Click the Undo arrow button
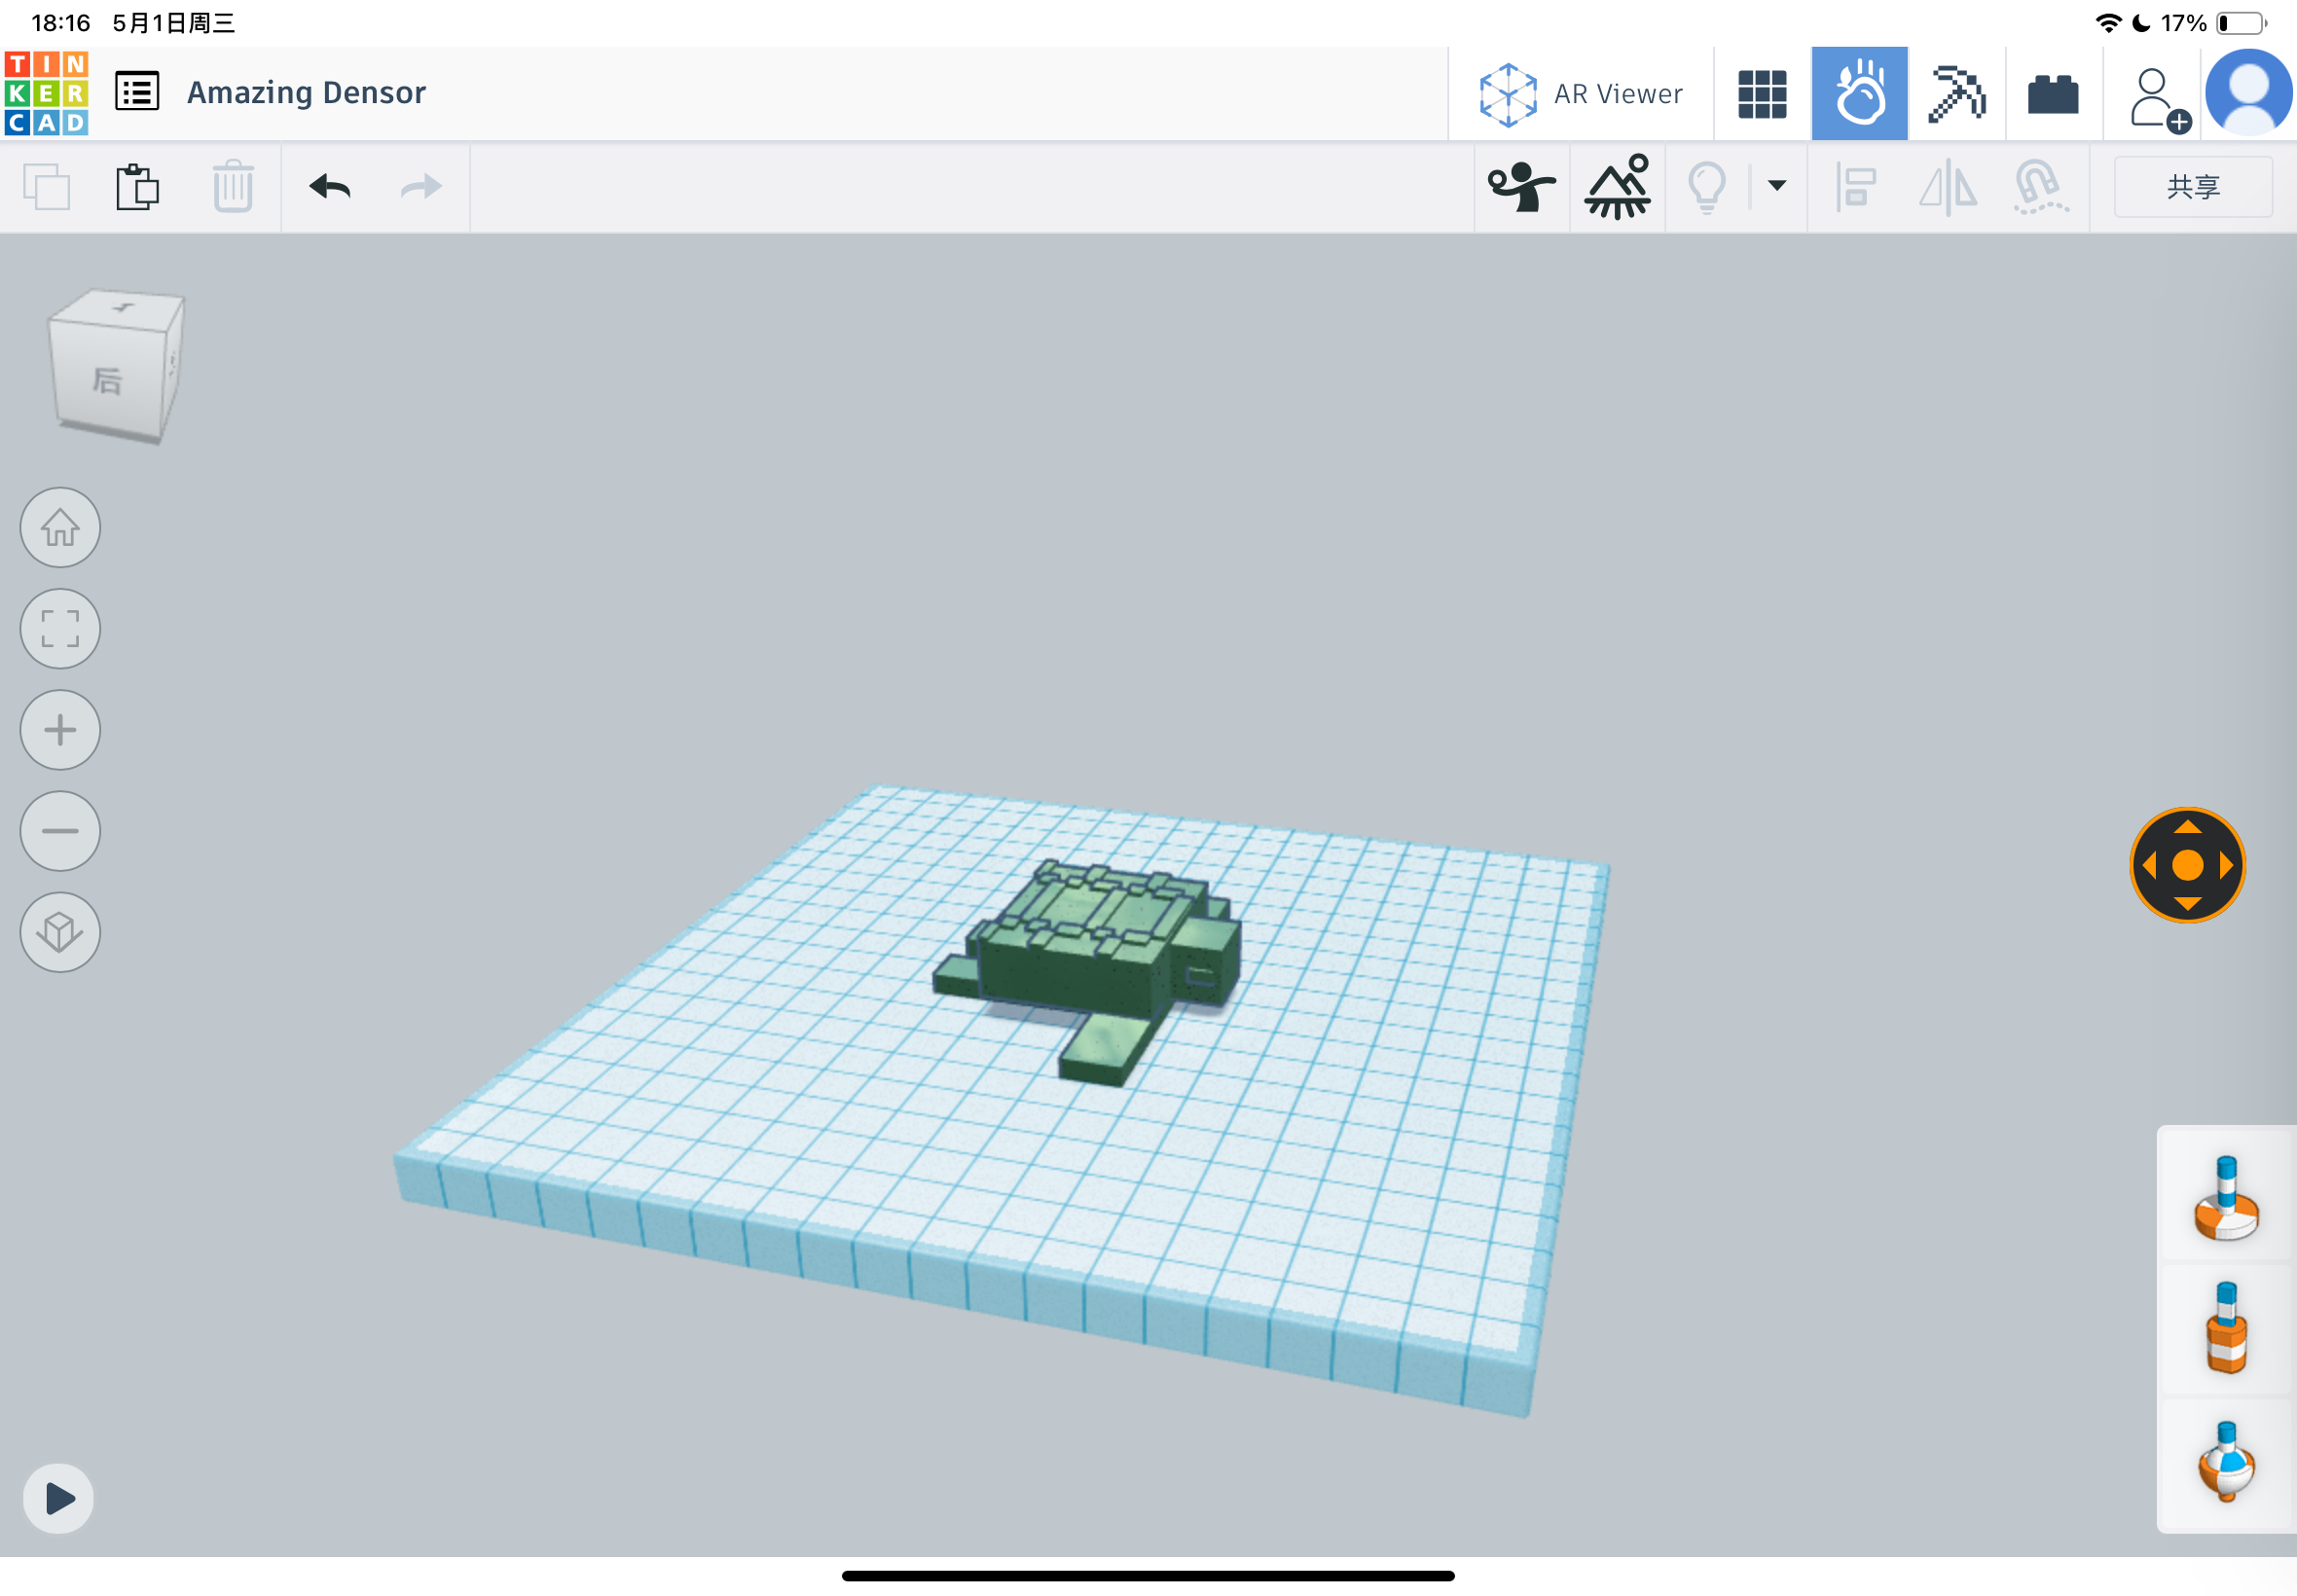2297x1596 pixels. click(x=331, y=186)
